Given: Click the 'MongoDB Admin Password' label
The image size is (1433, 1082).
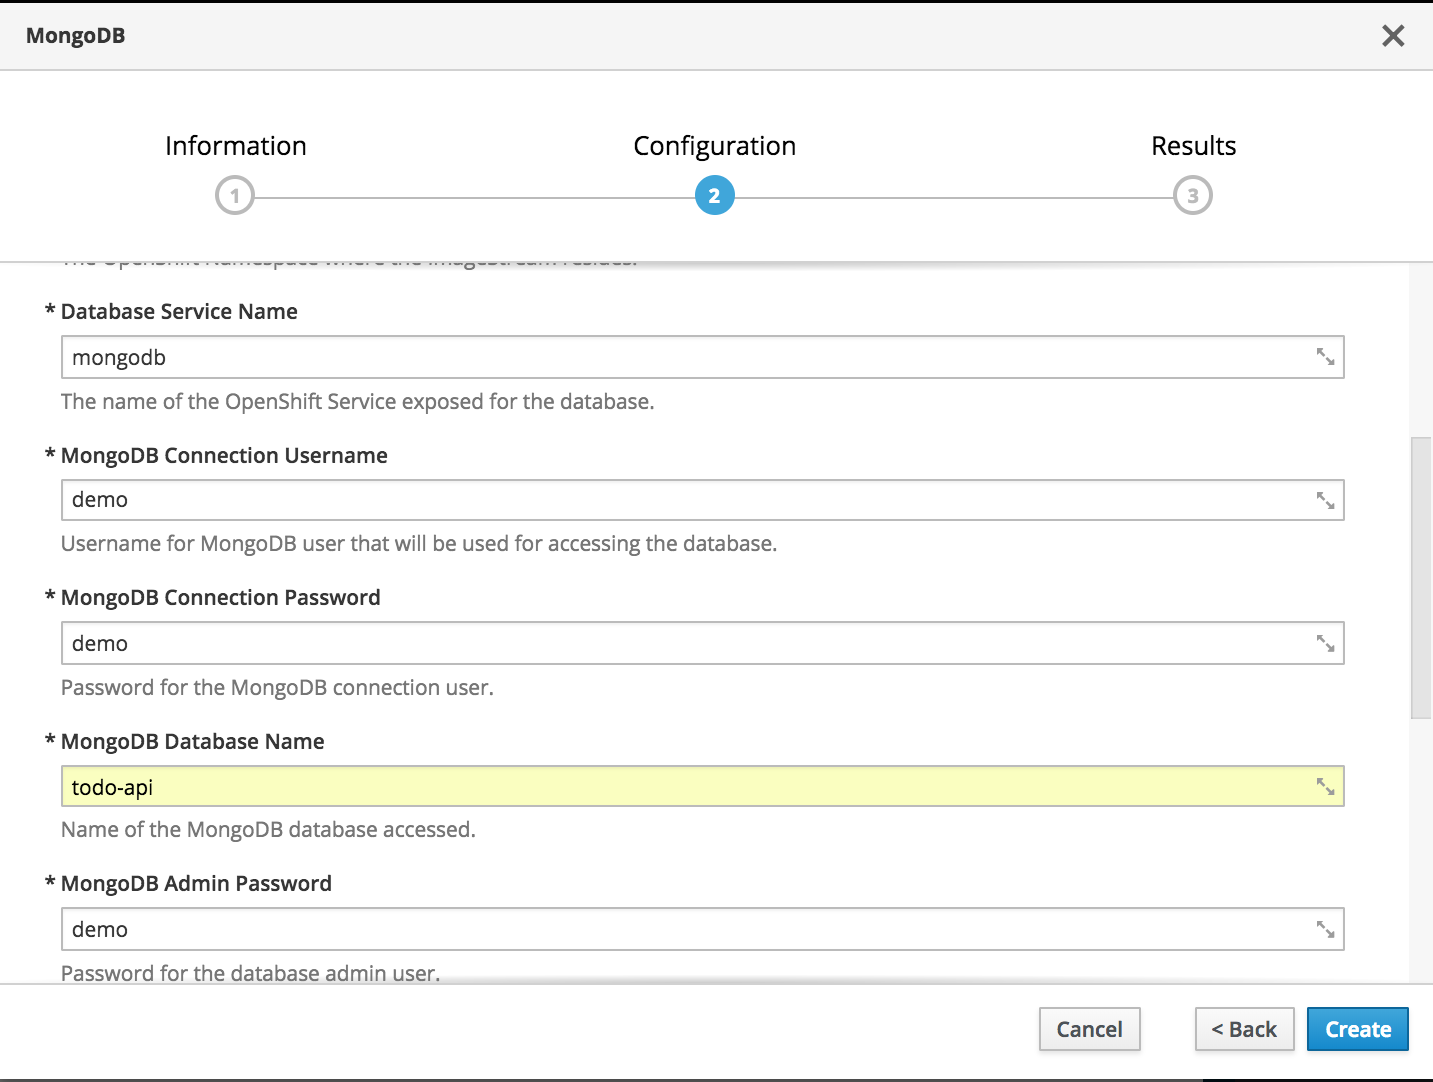Looking at the screenshot, I should coord(196,884).
